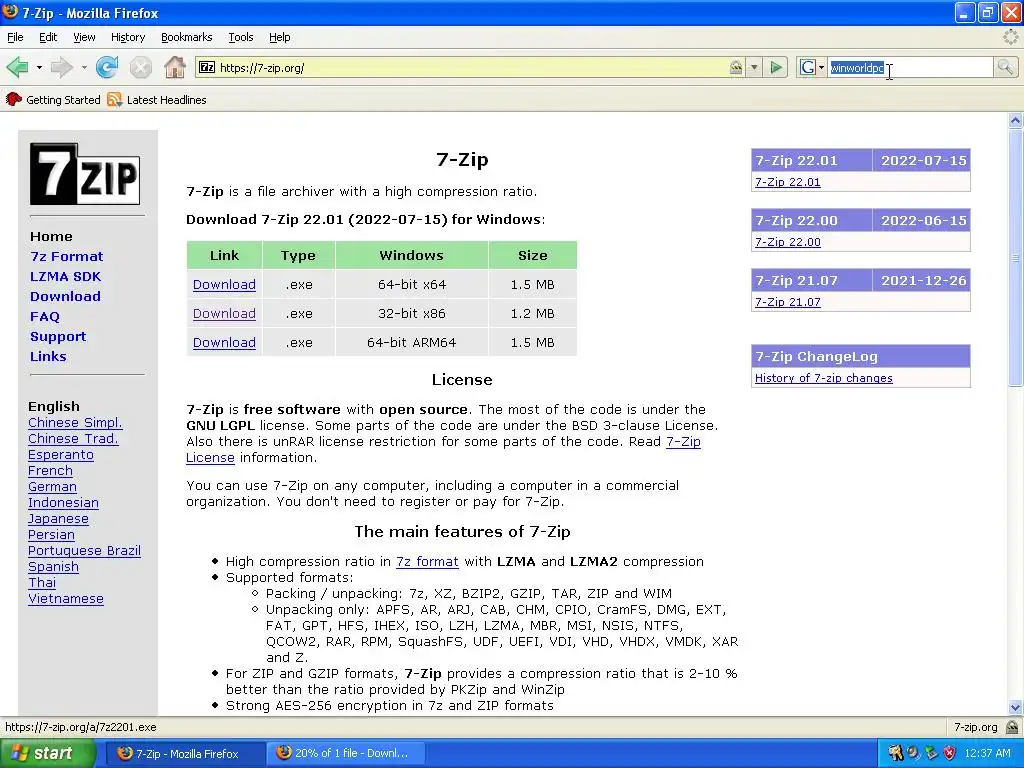Viewport: 1024px width, 768px height.
Task: Click the green Go arrow button
Action: (x=776, y=67)
